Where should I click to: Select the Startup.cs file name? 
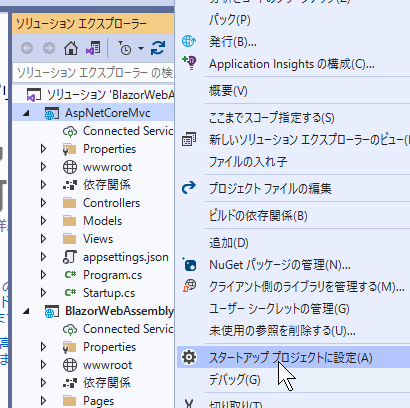pyautogui.click(x=109, y=293)
